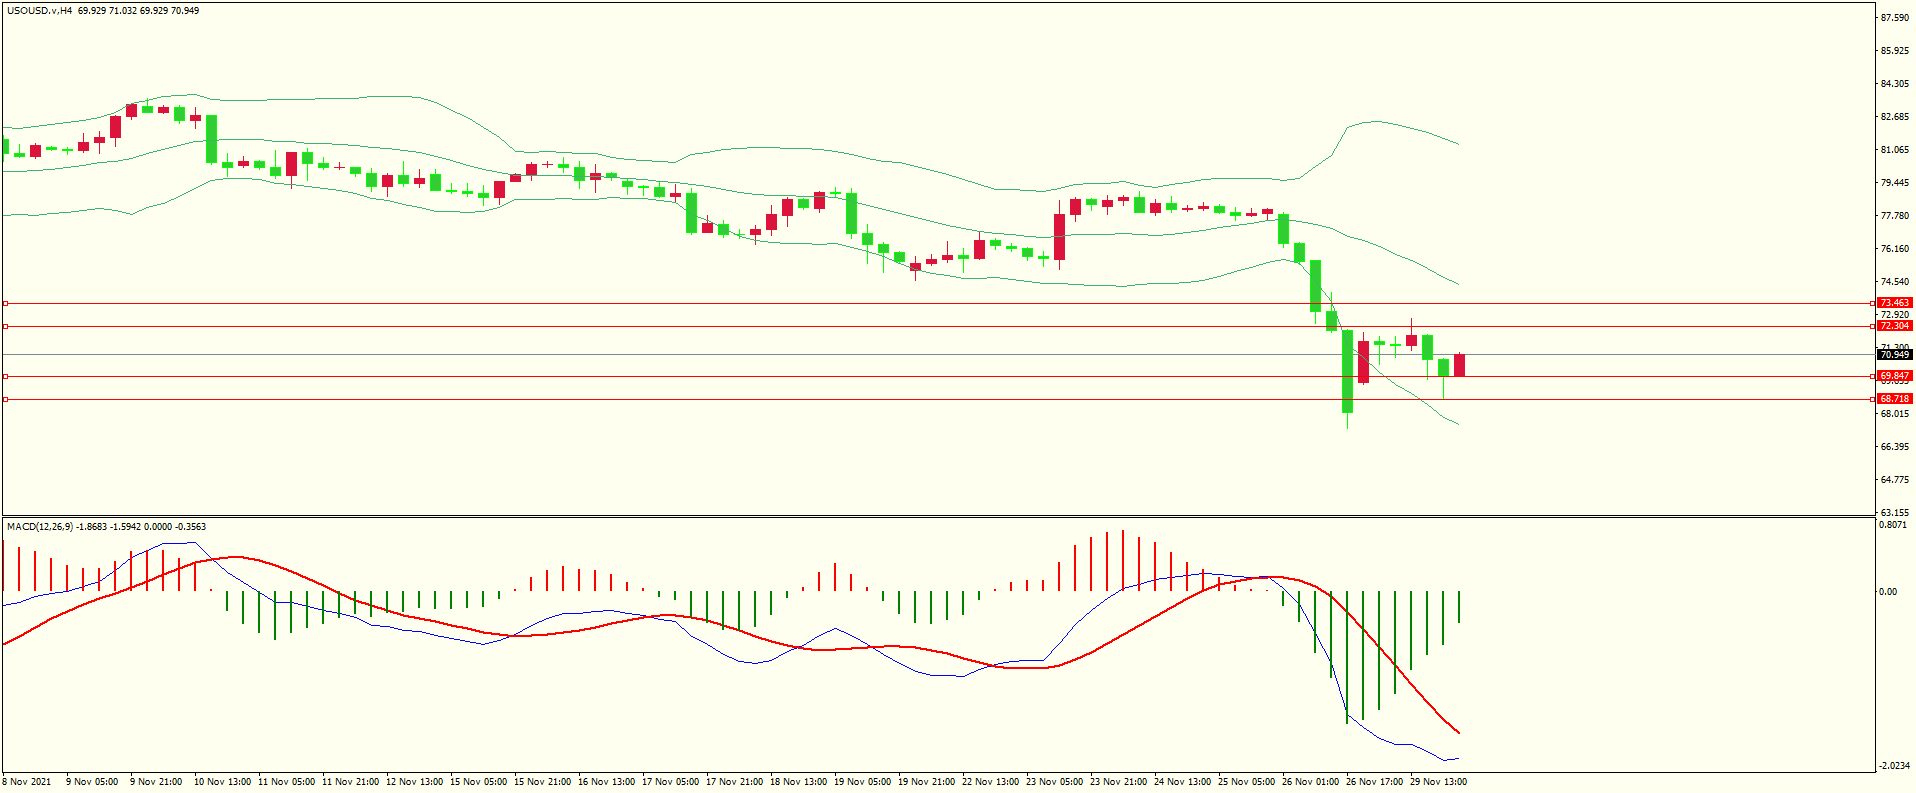Click the current price 70.949 label
The width and height of the screenshot is (1916, 793).
click(1894, 355)
